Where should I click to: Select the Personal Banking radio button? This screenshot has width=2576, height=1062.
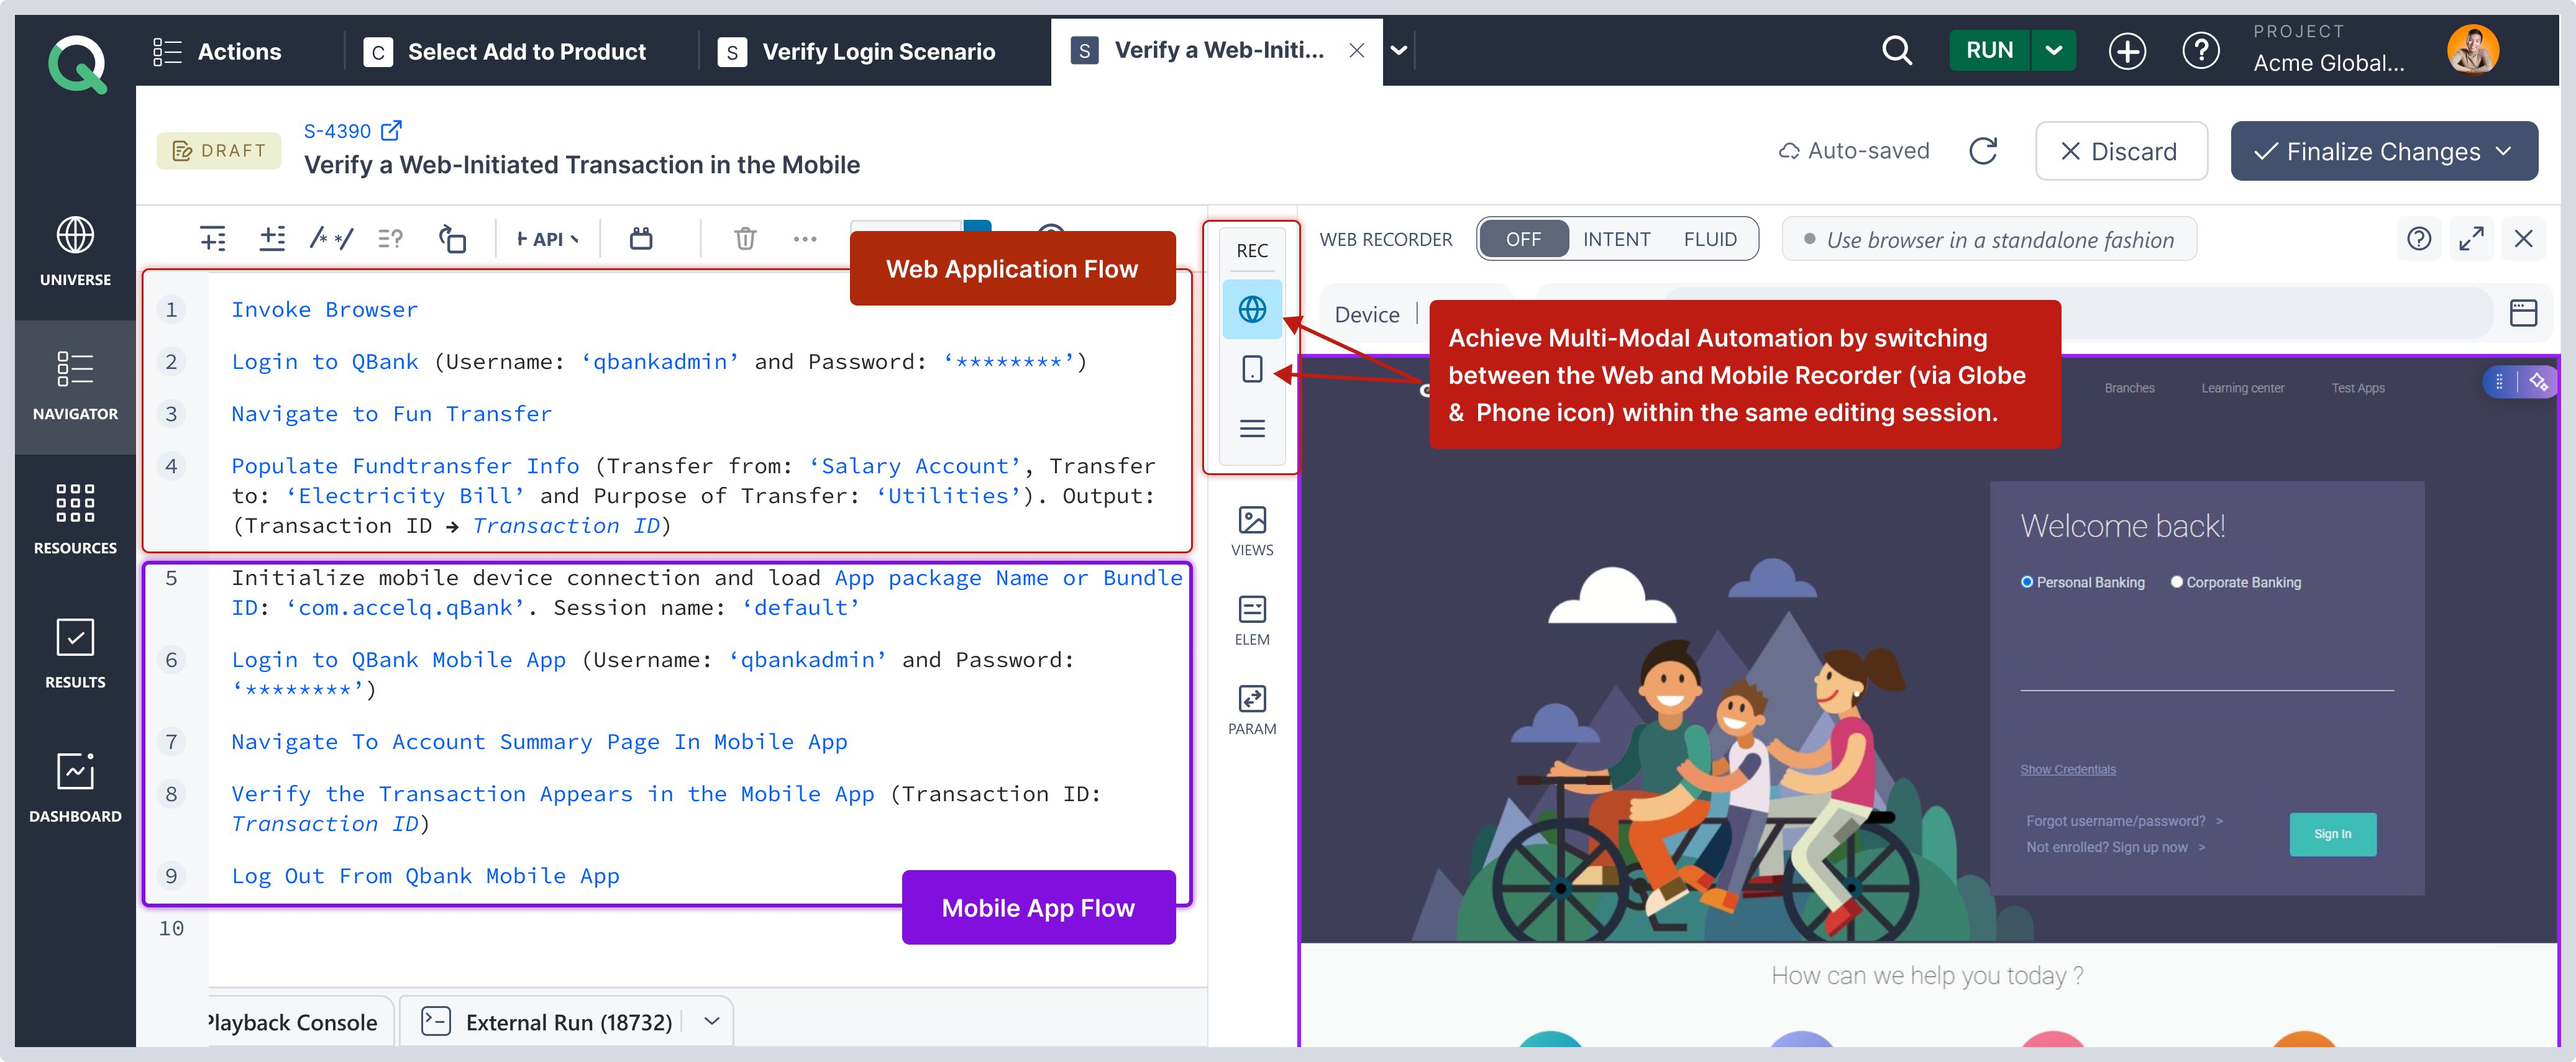(2026, 582)
